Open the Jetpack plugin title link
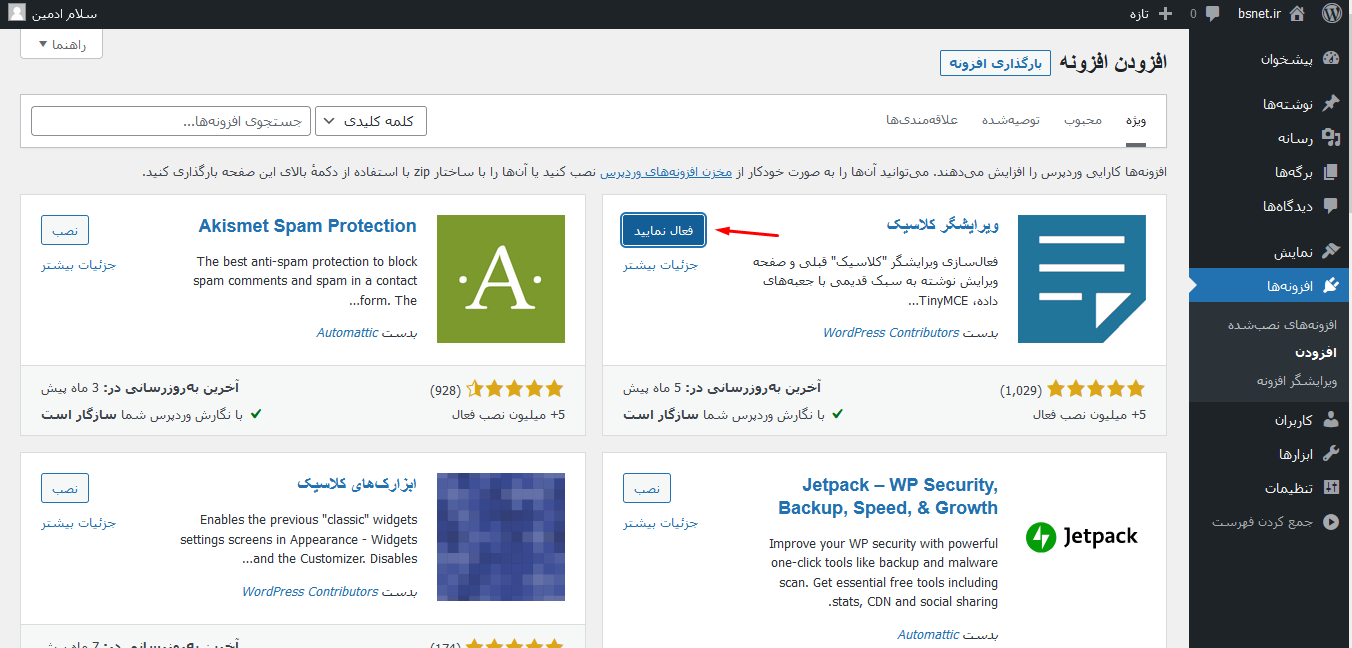Screen dimensions: 1352x648 [x=888, y=496]
